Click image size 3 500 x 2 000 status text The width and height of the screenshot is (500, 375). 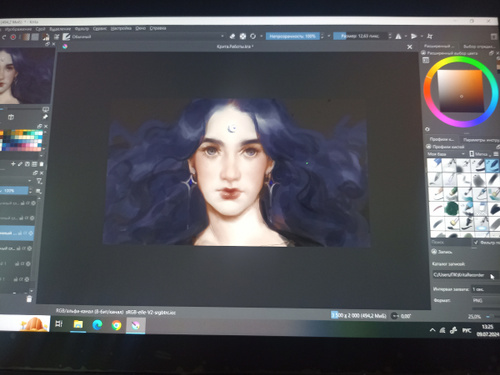click(359, 315)
